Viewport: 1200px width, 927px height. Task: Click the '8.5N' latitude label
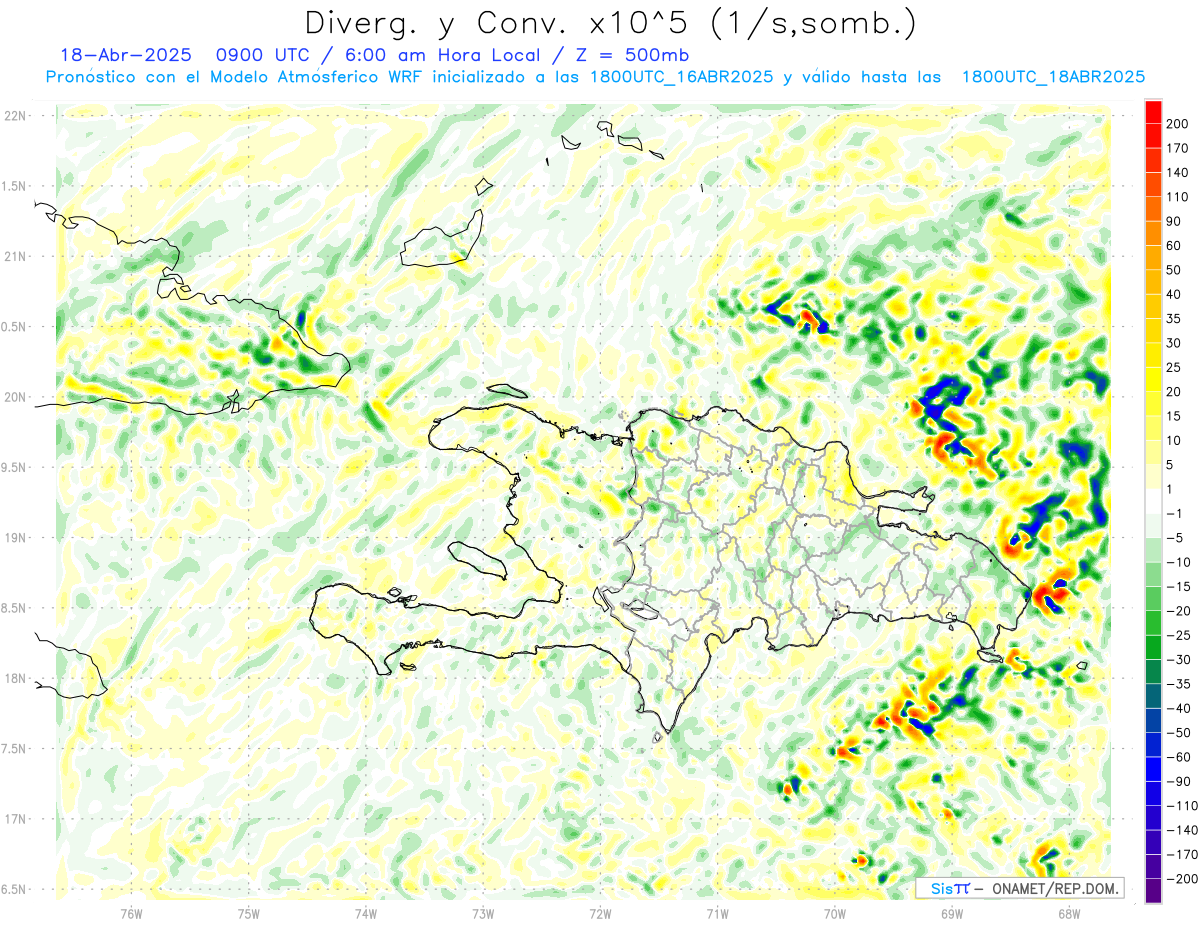point(15,608)
